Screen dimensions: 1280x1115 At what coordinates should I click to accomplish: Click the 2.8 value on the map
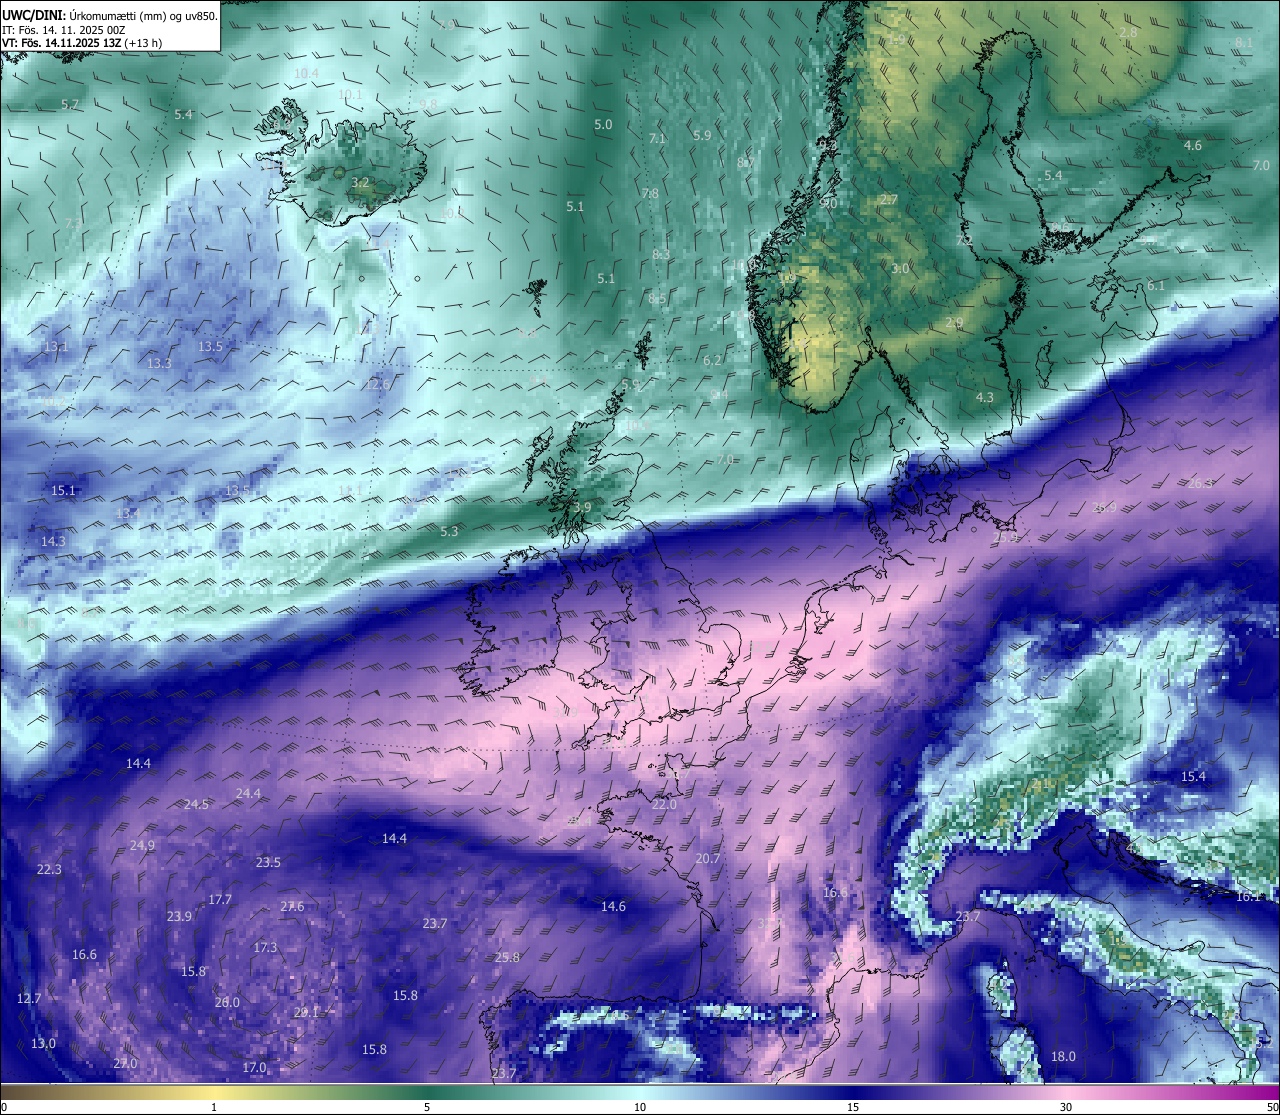pos(1128,33)
